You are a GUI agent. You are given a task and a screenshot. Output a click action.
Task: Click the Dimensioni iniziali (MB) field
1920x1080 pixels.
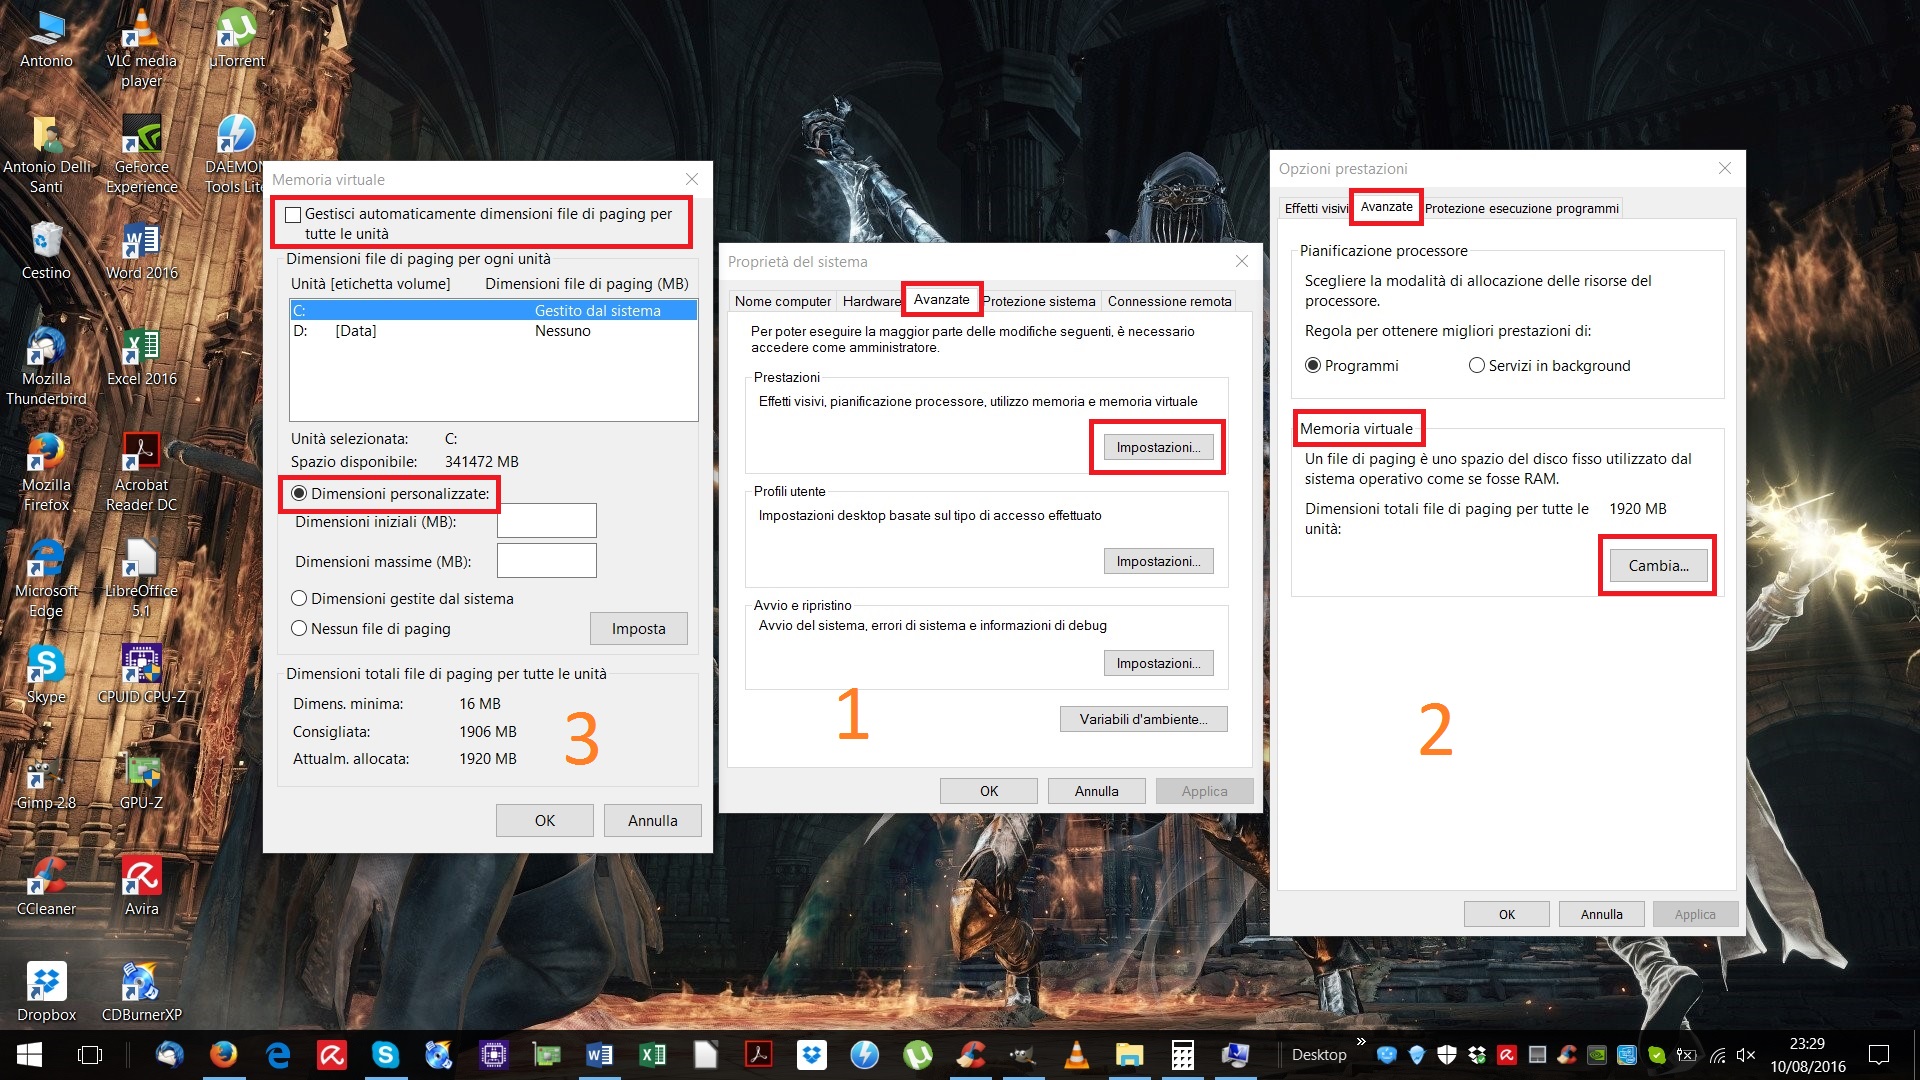[546, 521]
